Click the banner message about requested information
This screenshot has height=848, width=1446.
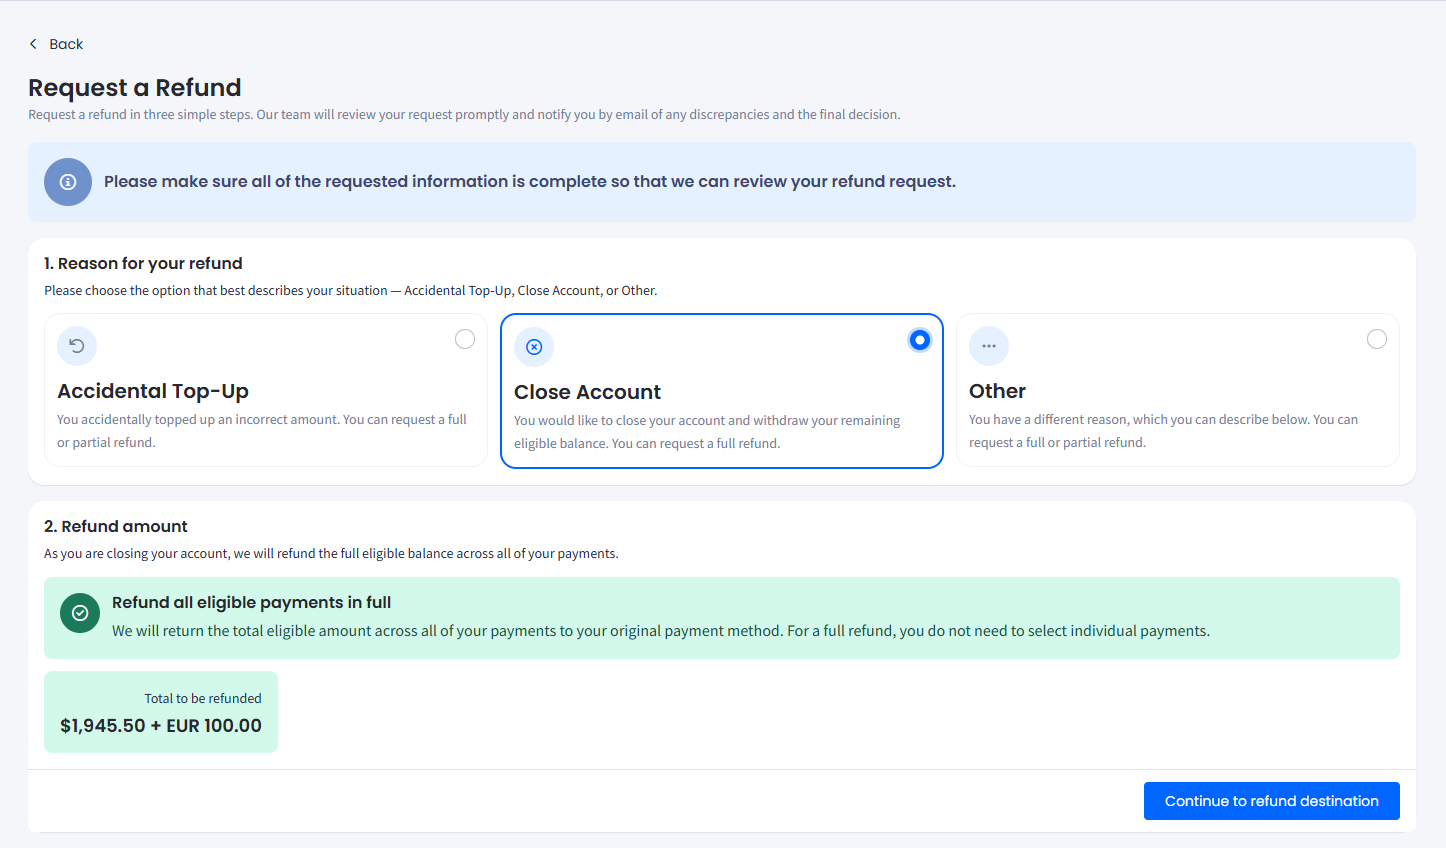(x=530, y=181)
